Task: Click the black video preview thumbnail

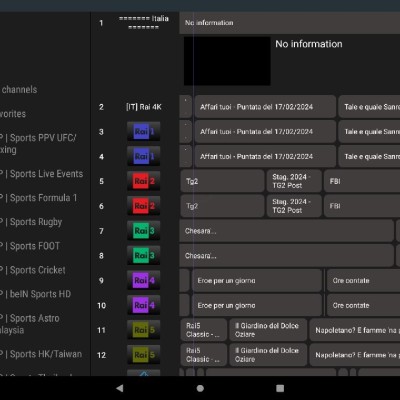Action: coord(227,61)
